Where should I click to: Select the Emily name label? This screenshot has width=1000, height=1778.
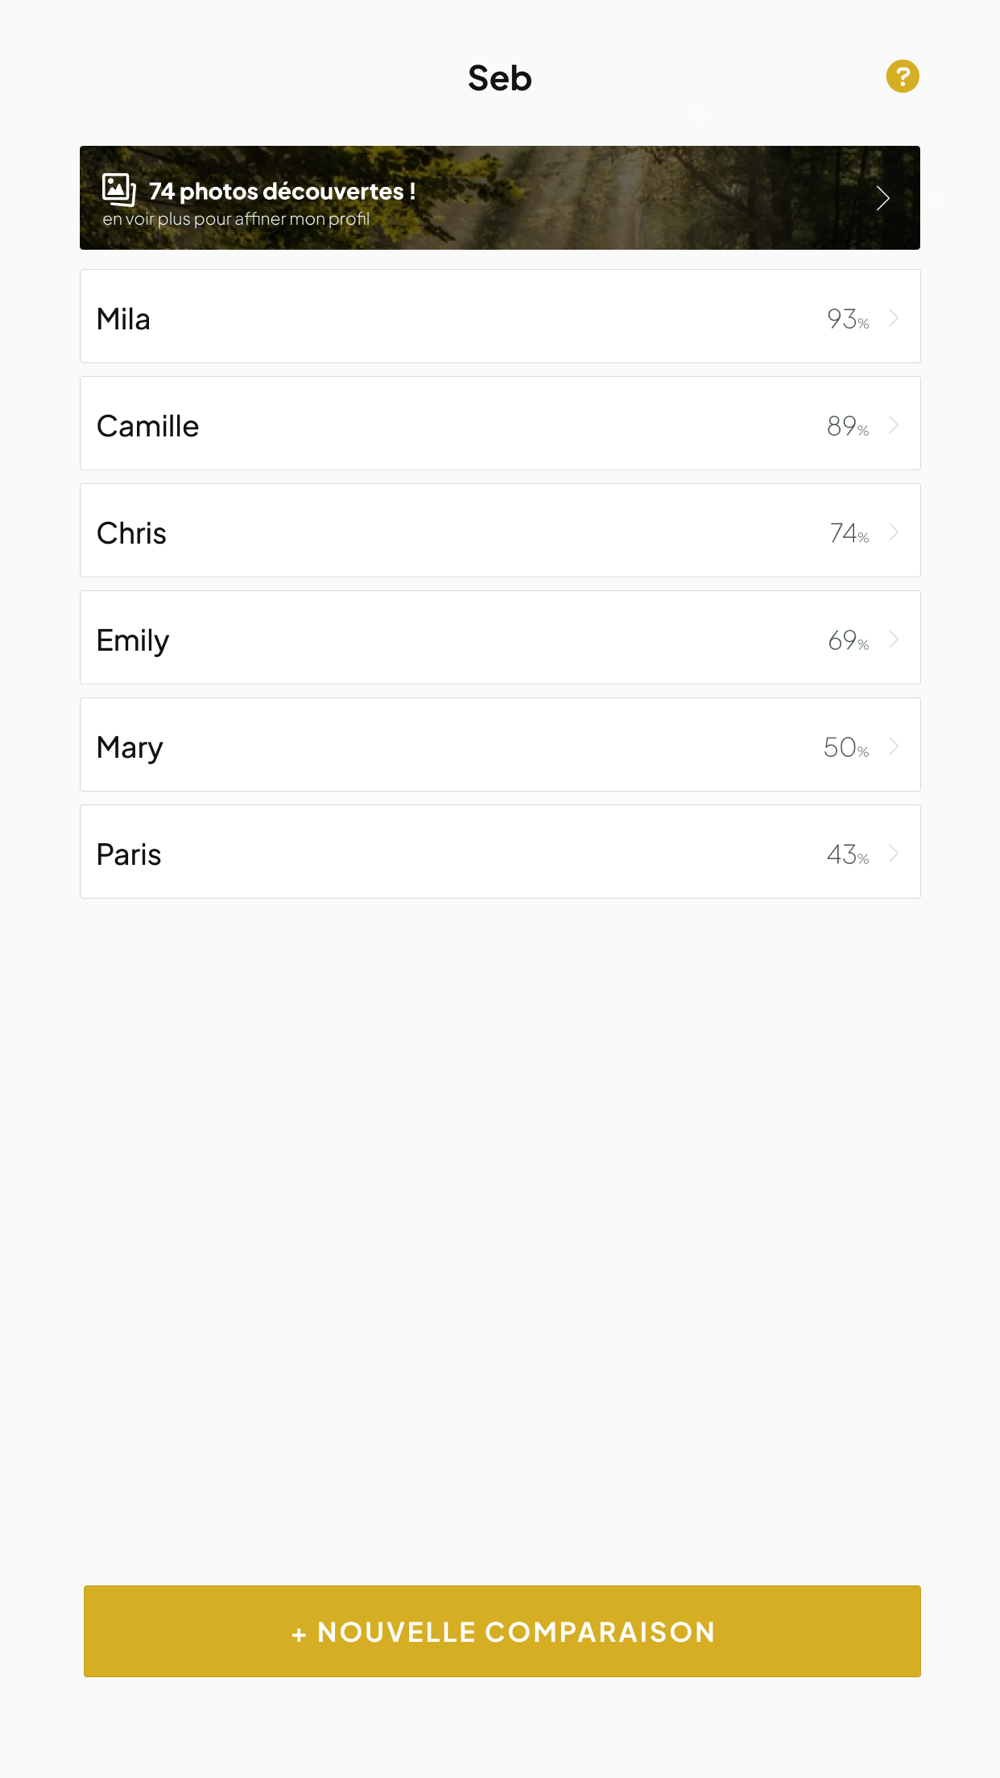click(133, 640)
